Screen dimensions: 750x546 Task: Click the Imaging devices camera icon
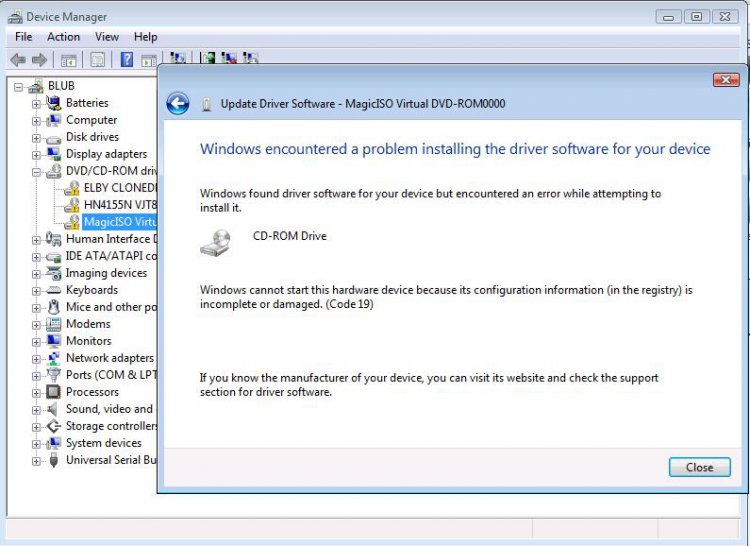pos(54,273)
